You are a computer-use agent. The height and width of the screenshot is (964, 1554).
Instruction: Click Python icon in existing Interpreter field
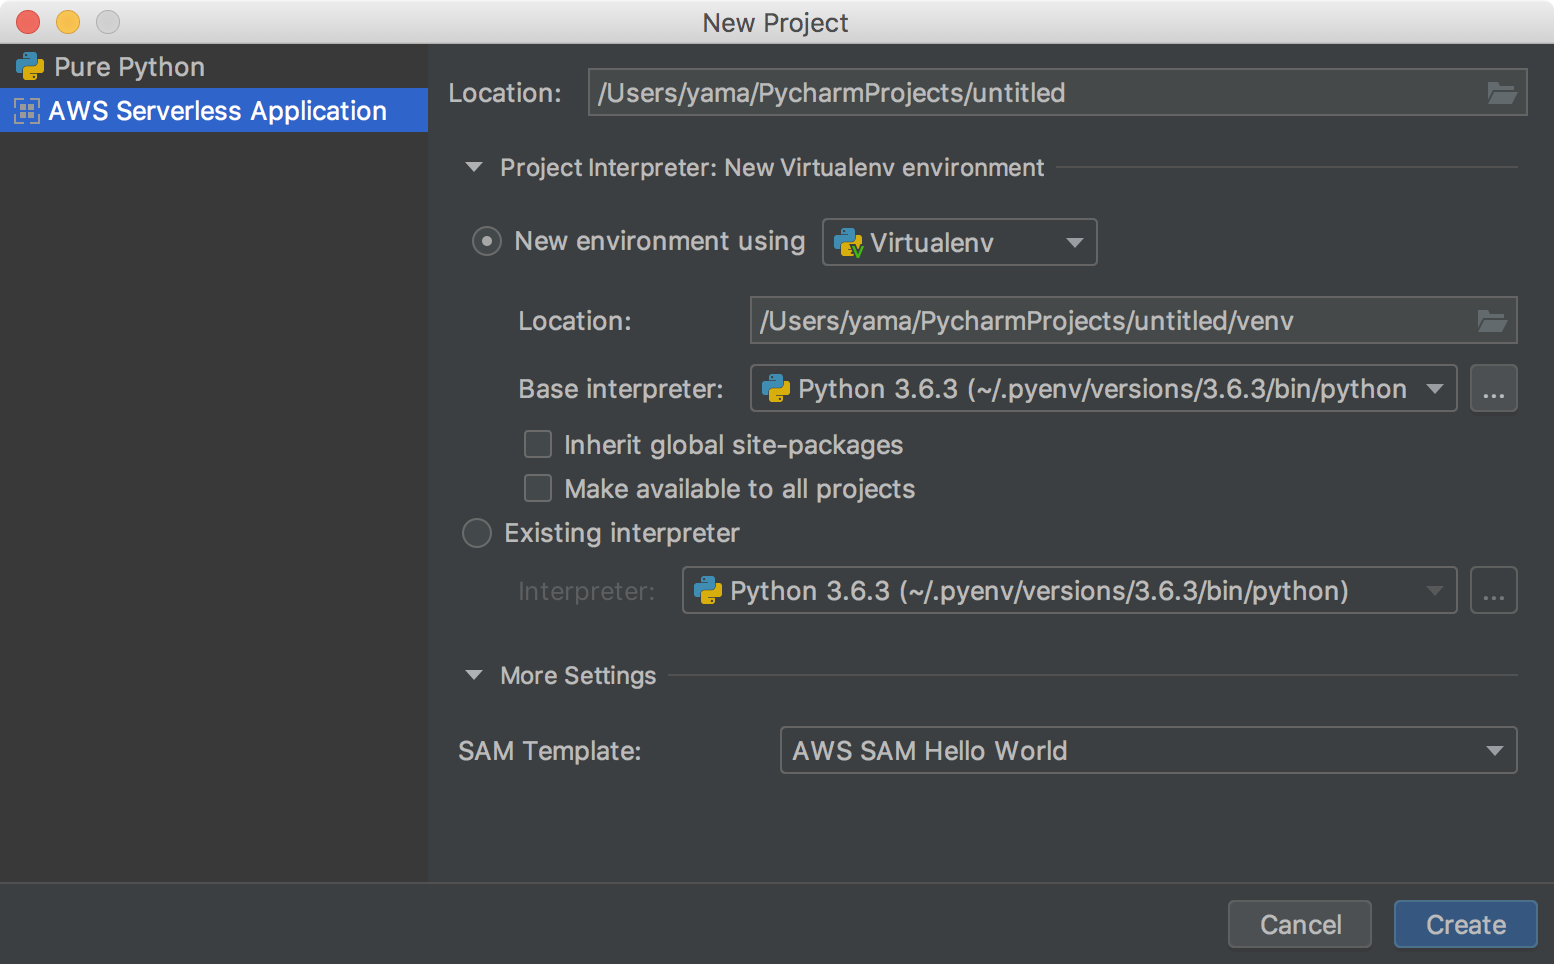(708, 591)
